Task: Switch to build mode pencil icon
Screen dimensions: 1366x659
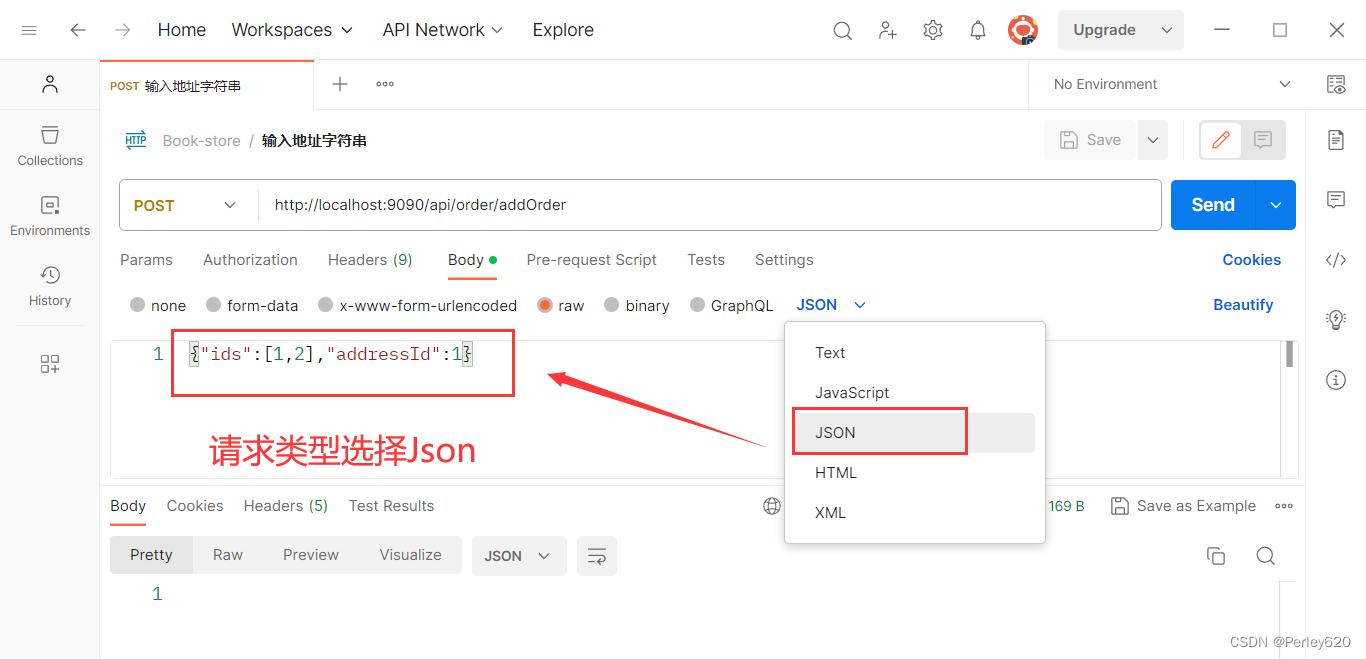Action: 1221,140
